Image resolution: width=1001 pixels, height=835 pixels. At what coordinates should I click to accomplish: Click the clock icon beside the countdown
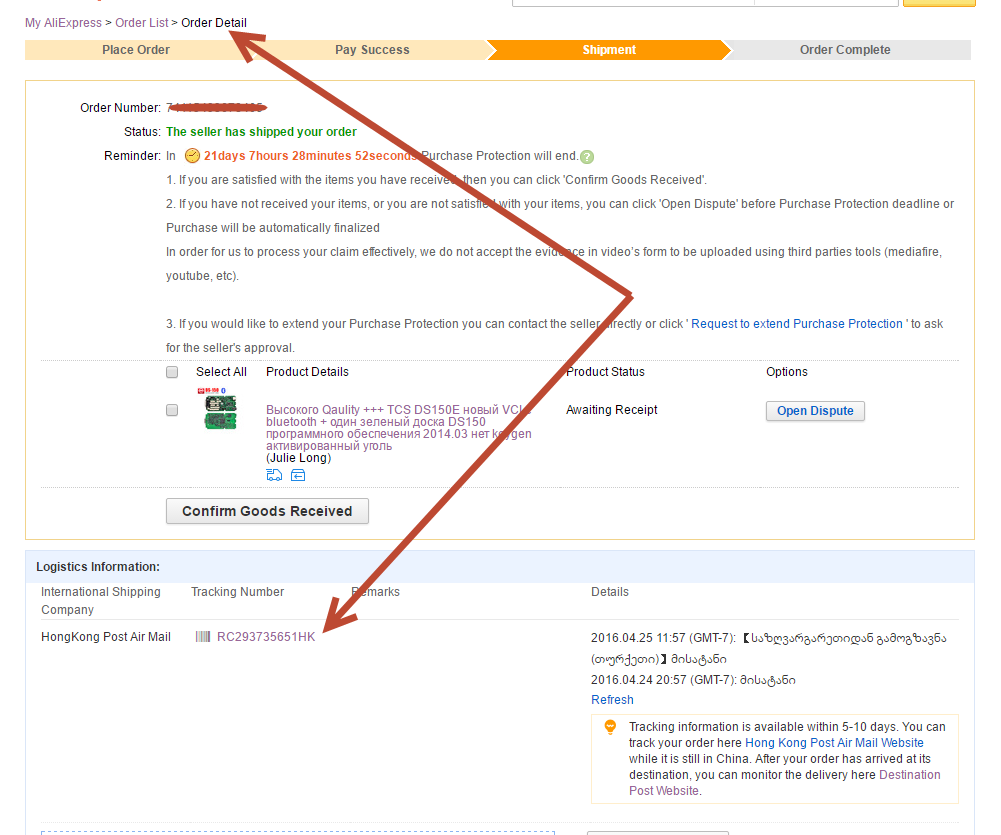(x=192, y=156)
